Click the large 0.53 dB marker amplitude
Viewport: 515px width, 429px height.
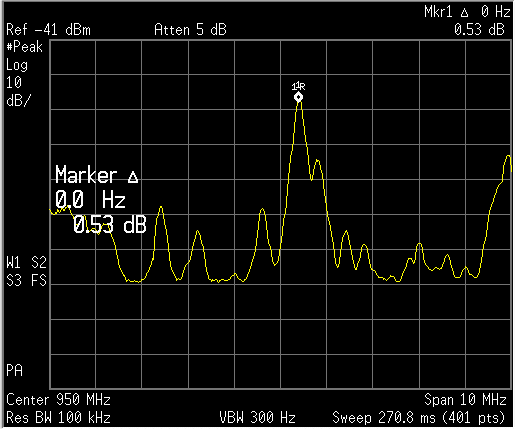pos(110,224)
